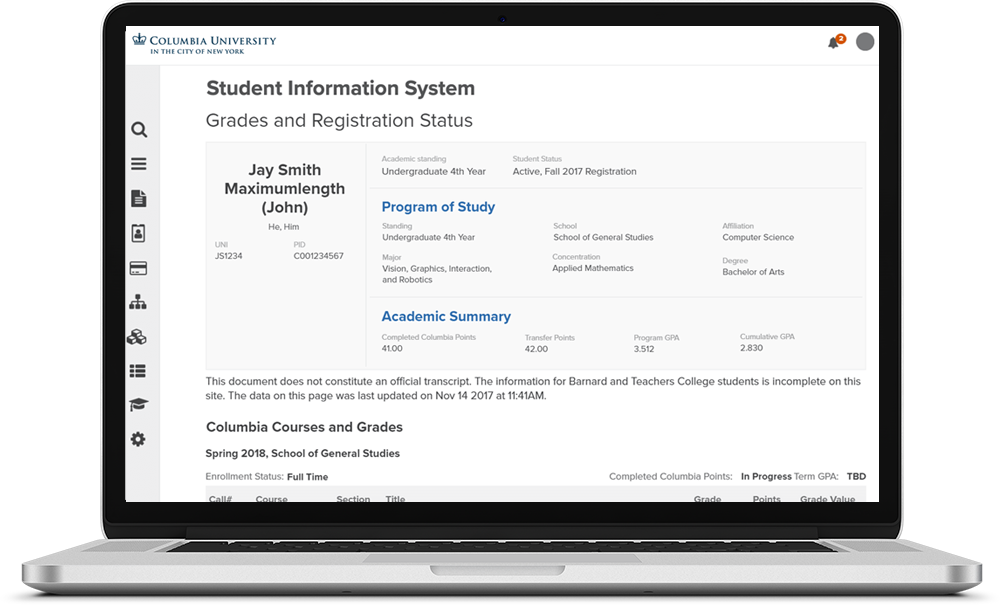Select the document page icon in sidebar
Viewport: 1000px width, 605px height.
click(138, 198)
